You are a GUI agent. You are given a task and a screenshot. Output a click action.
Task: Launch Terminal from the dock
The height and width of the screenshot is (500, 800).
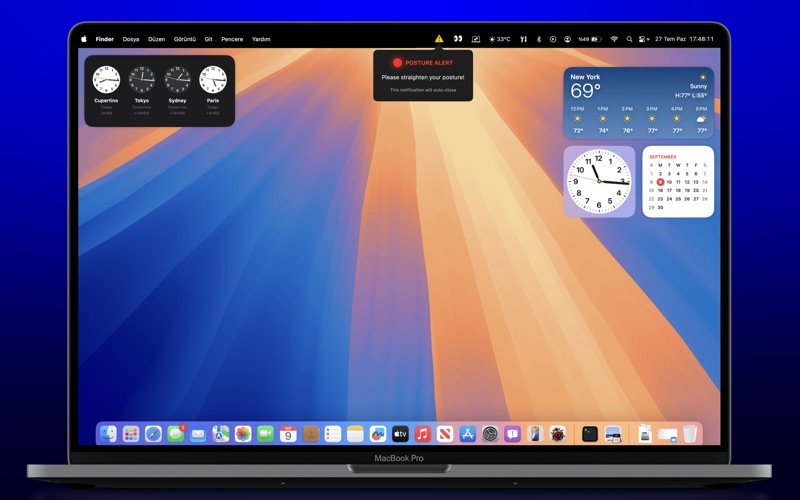click(x=590, y=434)
